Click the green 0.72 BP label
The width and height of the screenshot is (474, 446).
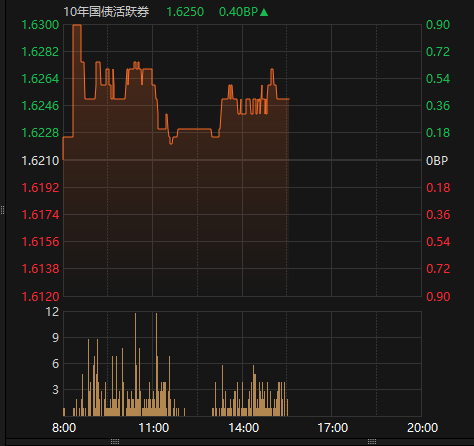point(438,52)
